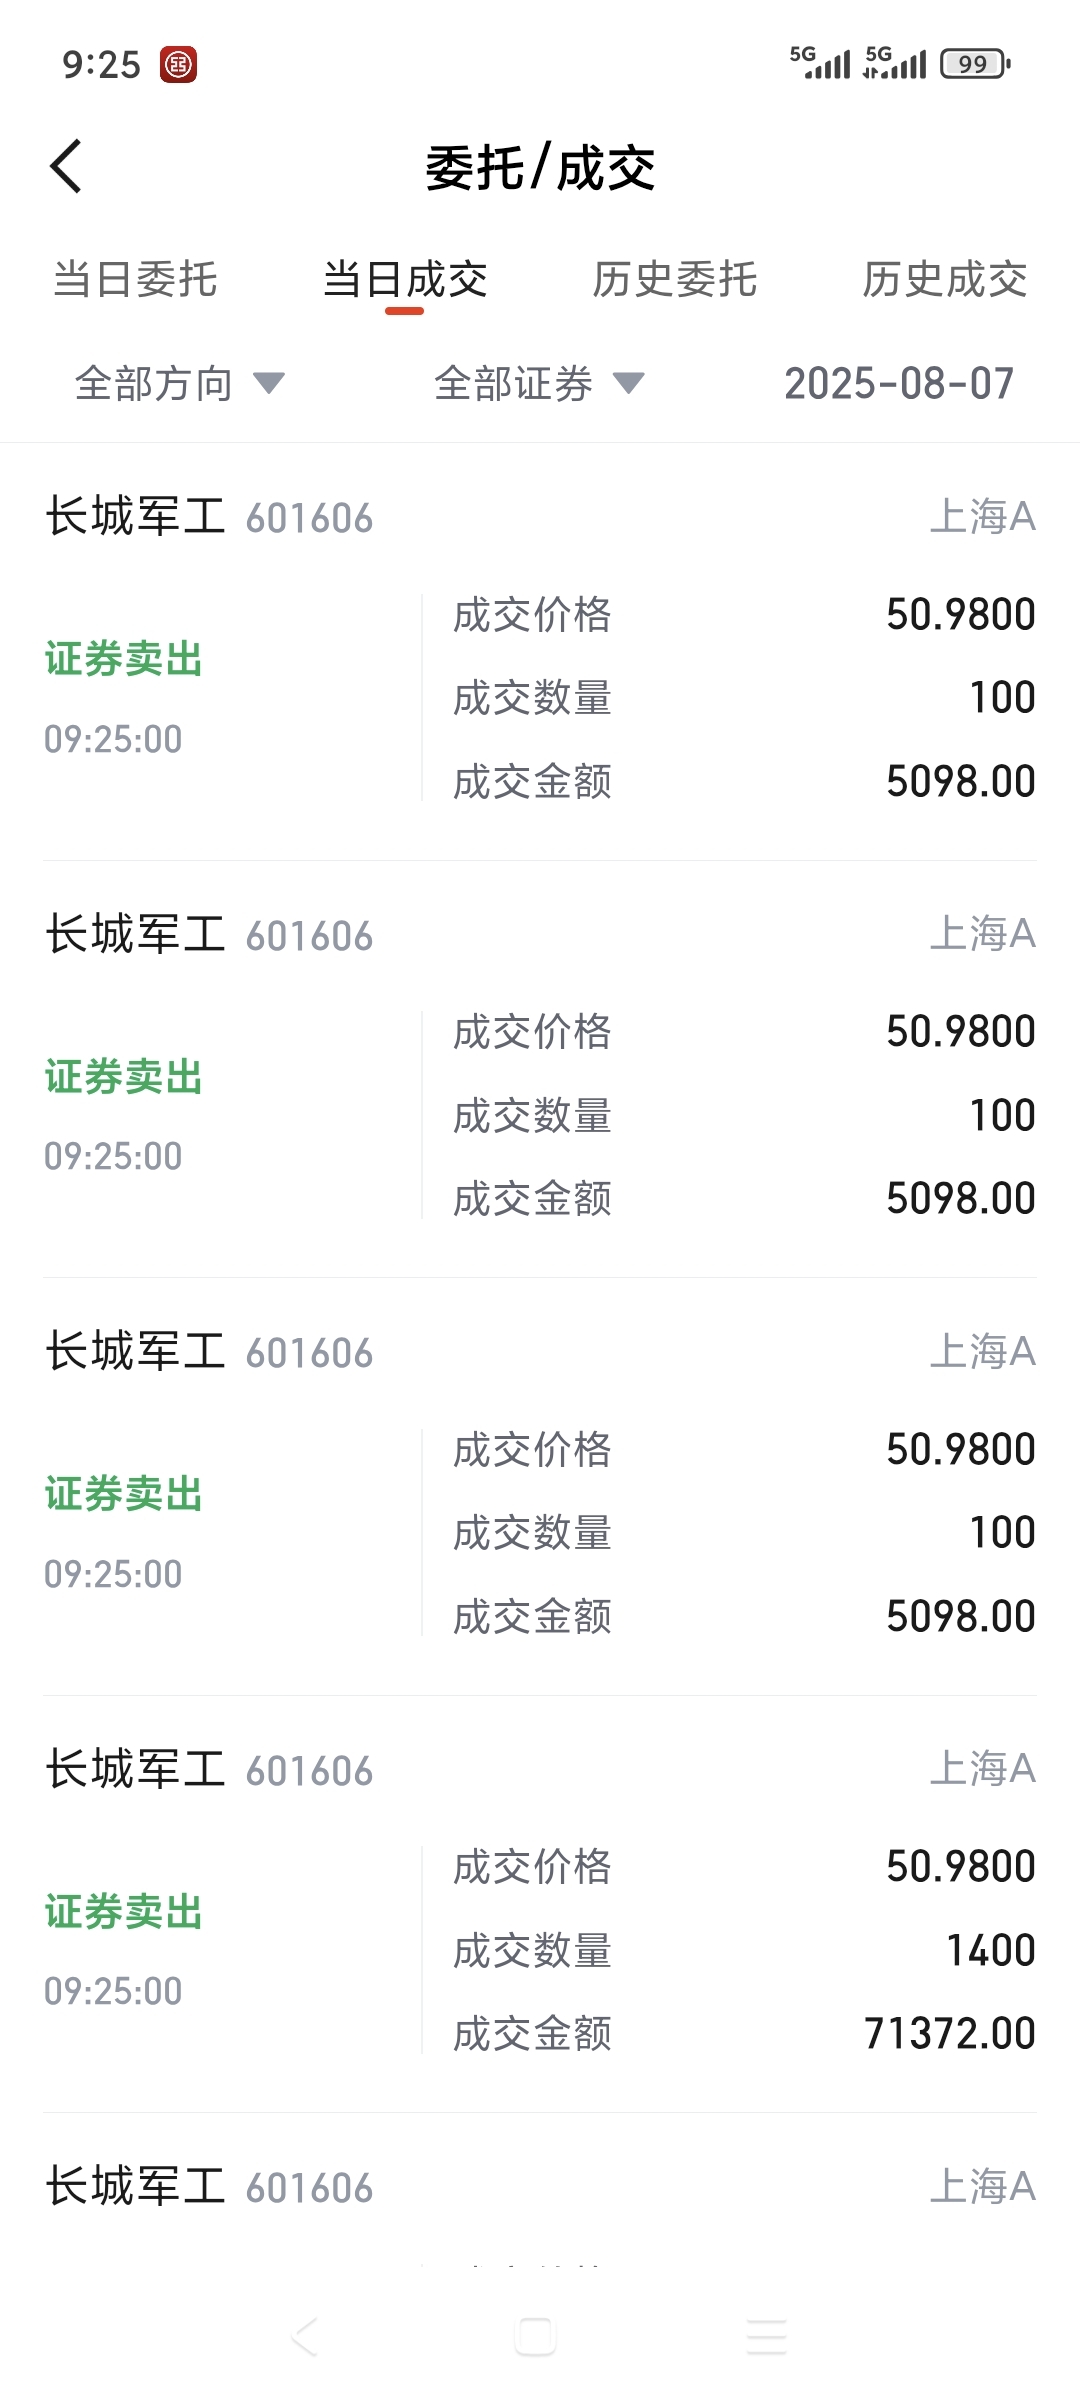Tap the ICBC app icon in status bar
Viewport: 1080px width, 2400px height.
tap(179, 65)
